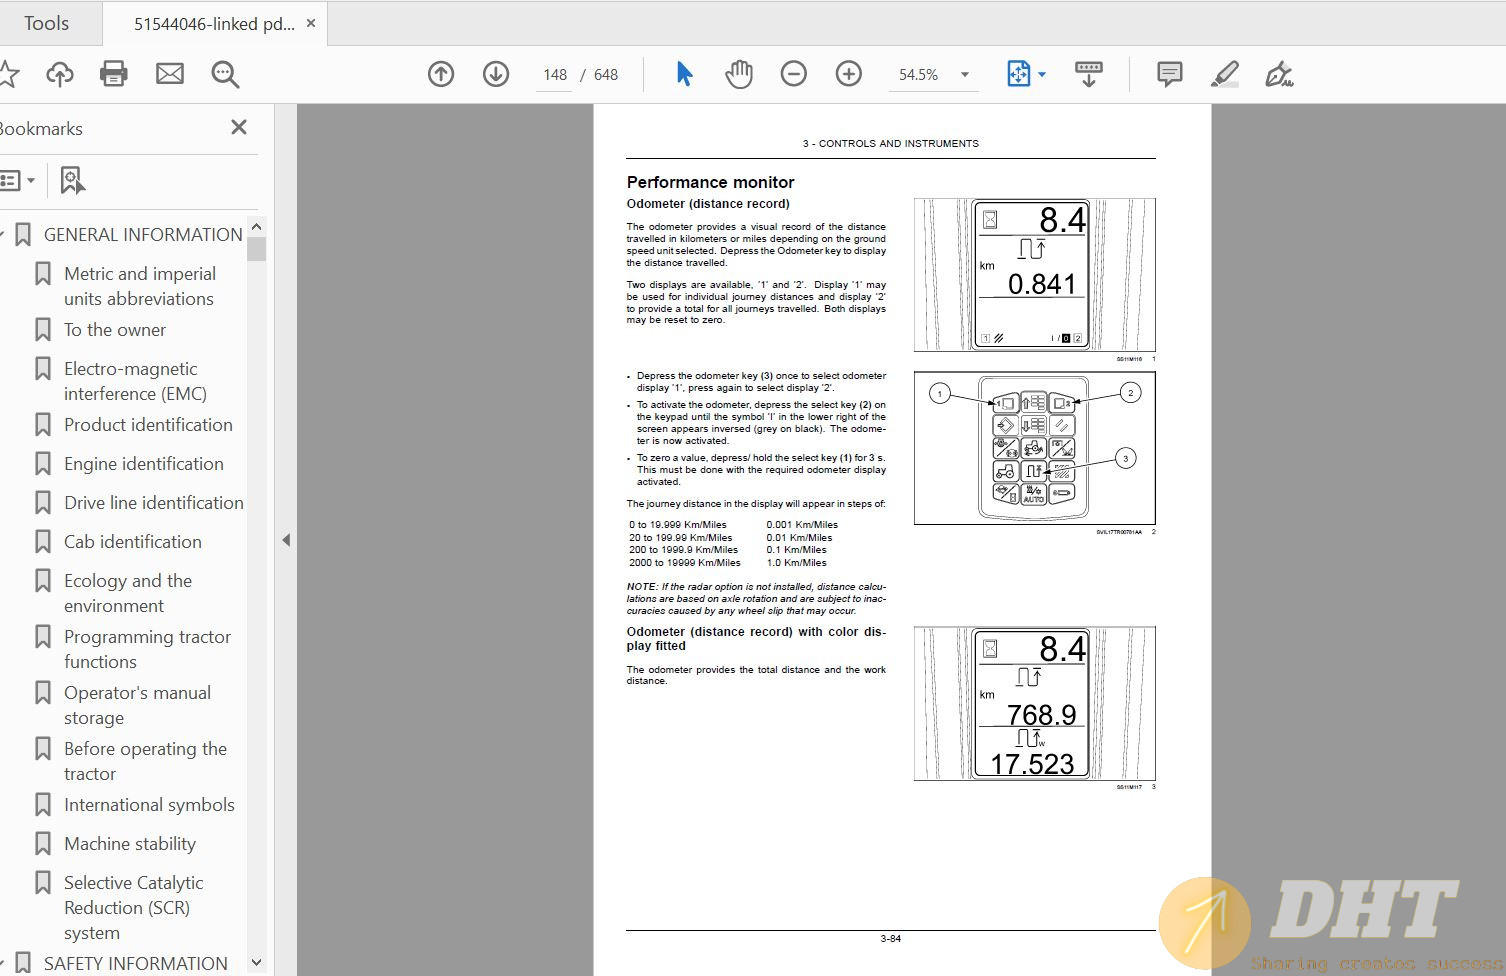Open the fit page options dropdown

[x=1042, y=75]
